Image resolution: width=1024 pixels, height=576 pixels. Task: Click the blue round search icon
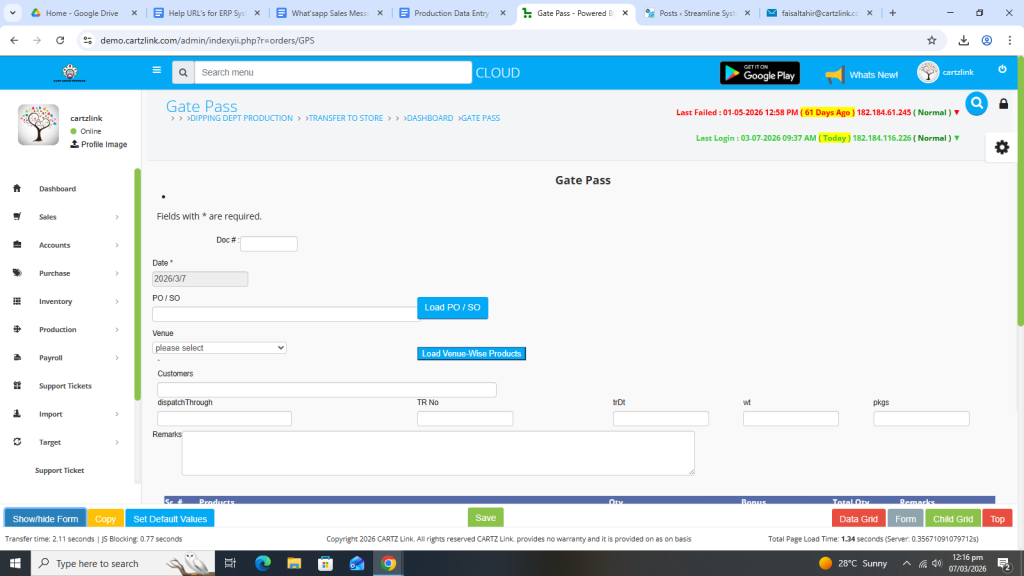click(976, 103)
